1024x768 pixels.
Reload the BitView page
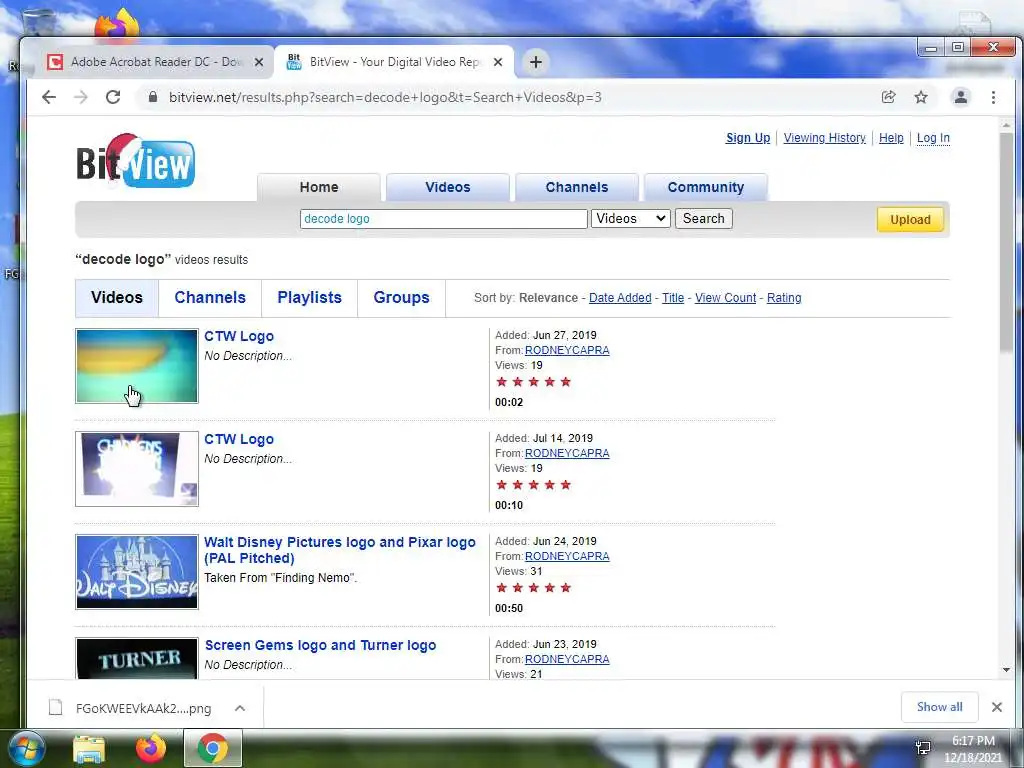click(113, 97)
